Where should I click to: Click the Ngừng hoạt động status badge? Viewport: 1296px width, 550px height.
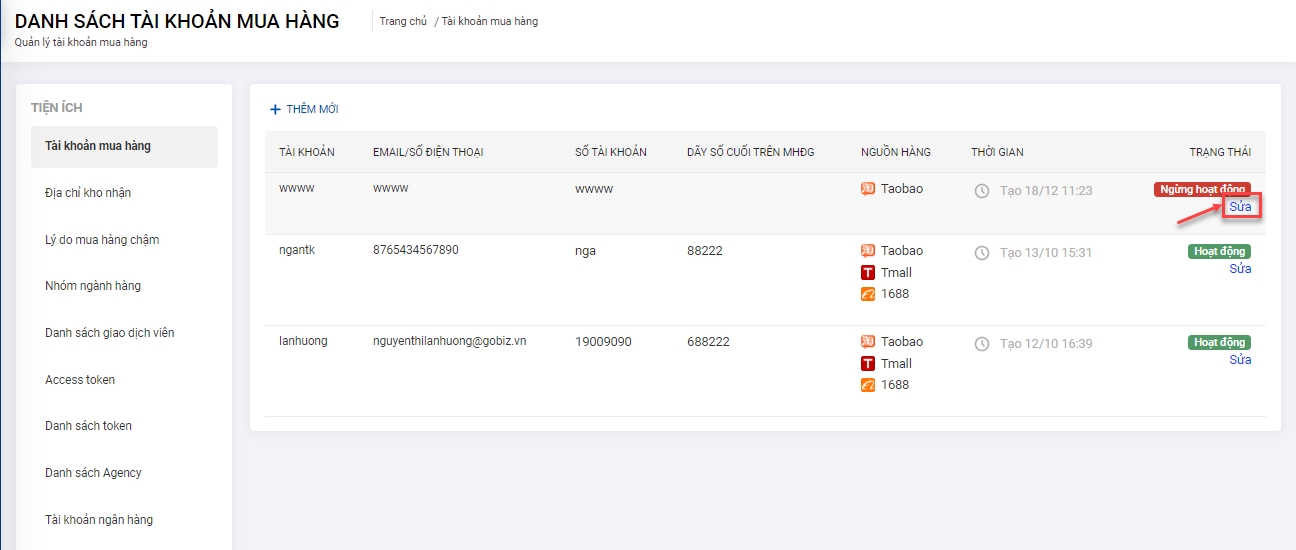pyautogui.click(x=1202, y=189)
